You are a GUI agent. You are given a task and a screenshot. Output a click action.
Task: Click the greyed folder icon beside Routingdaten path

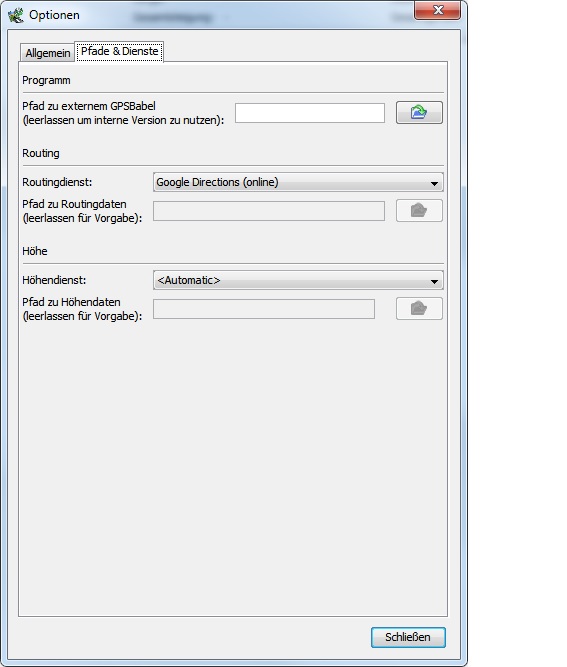pyautogui.click(x=419, y=211)
